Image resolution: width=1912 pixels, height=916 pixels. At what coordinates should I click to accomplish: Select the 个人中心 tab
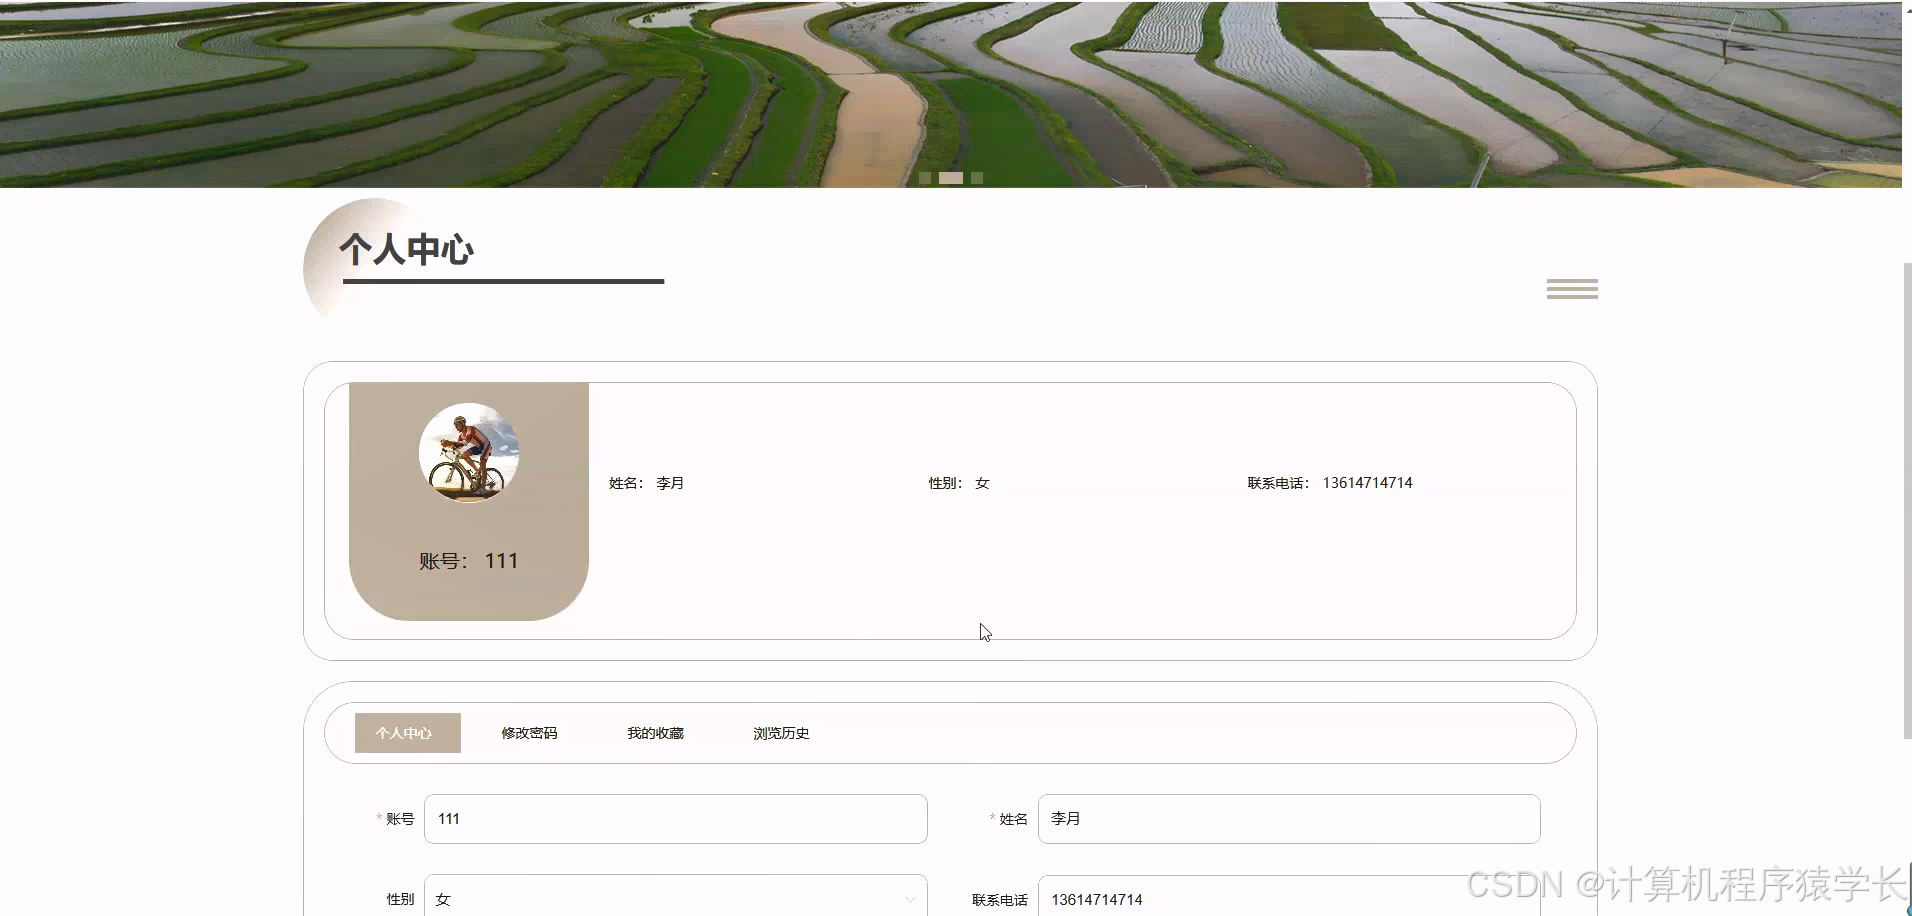[x=408, y=733]
